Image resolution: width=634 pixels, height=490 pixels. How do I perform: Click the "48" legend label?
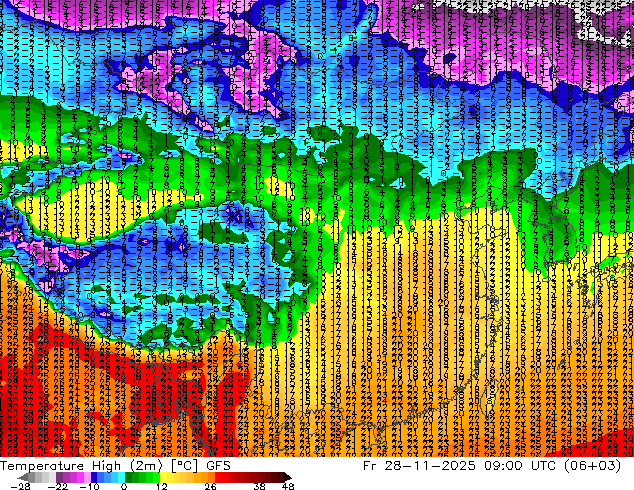point(288,486)
